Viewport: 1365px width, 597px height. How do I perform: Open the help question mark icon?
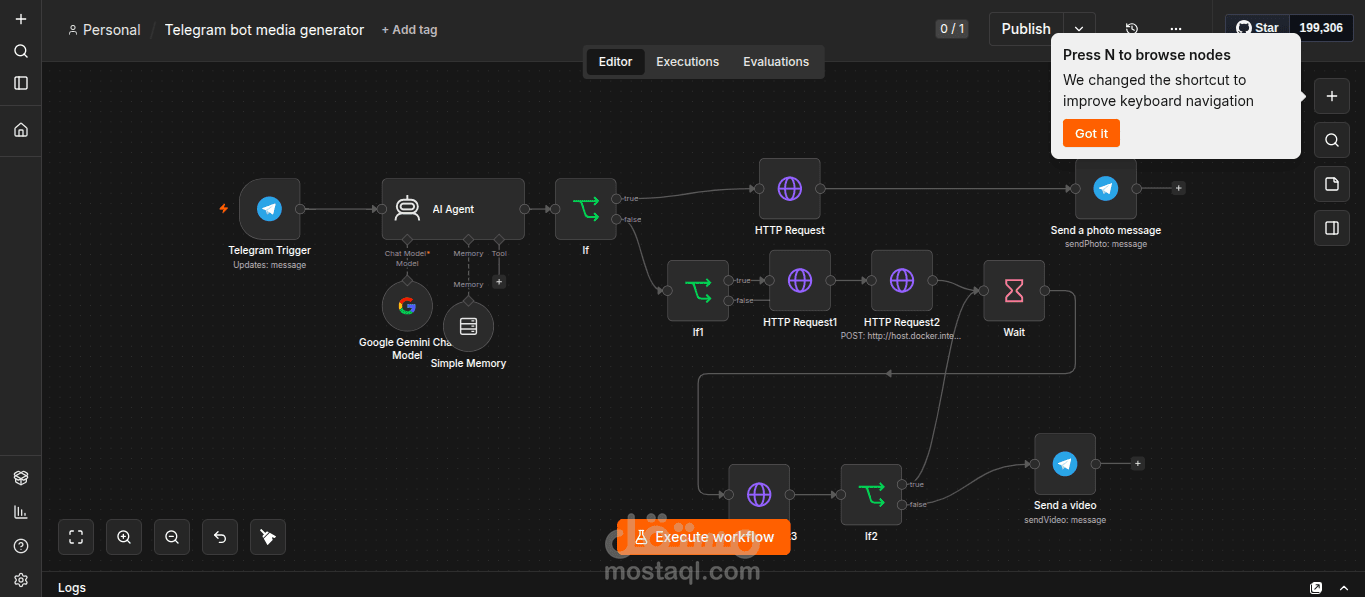click(21, 546)
